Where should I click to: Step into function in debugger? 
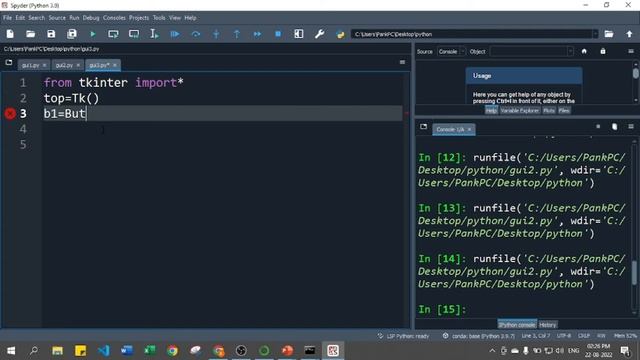[x=216, y=34]
